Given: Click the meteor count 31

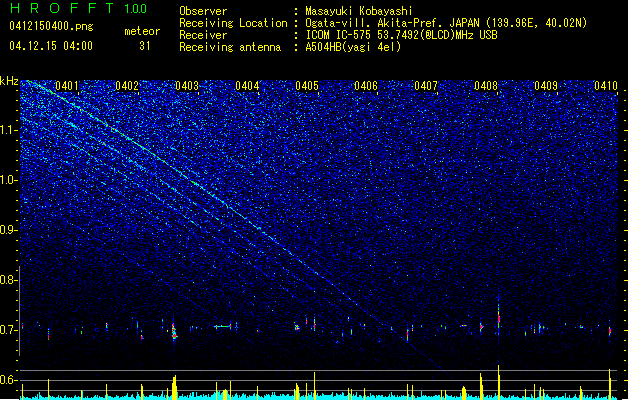Looking at the screenshot, I should click(x=144, y=46).
